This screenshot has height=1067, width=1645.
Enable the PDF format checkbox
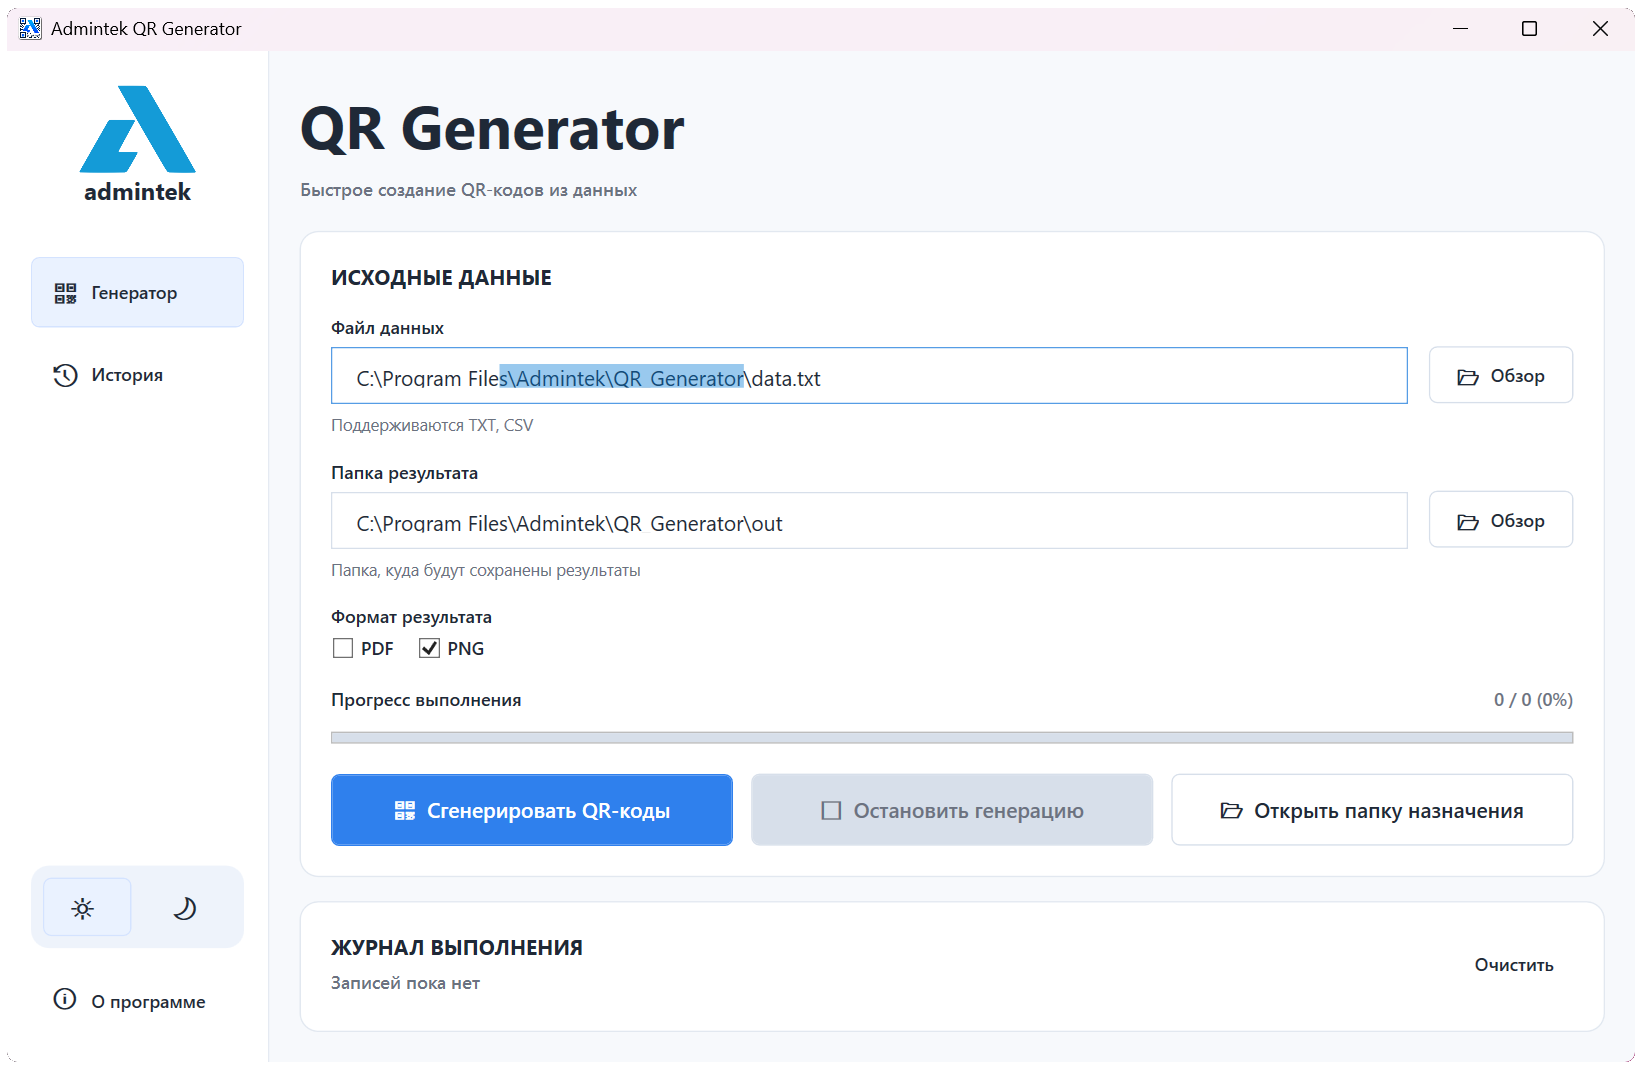[343, 648]
